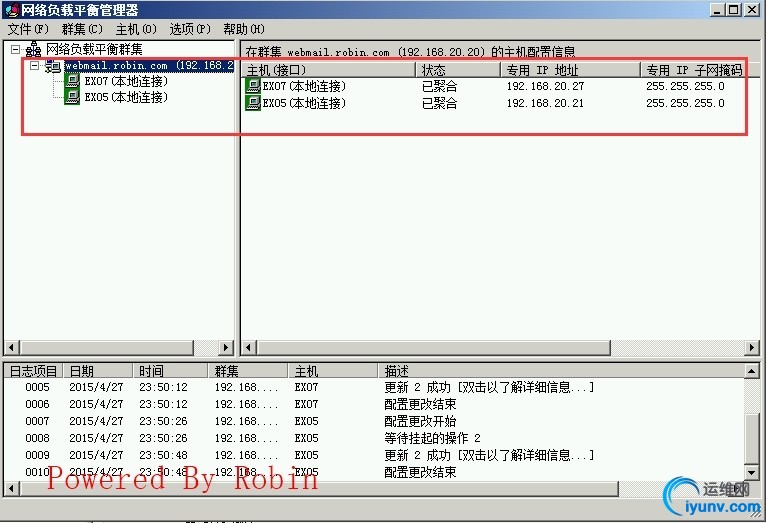Image resolution: width=766 pixels, height=523 pixels.
Task: Open the 帮助(H) menu
Action: pyautogui.click(x=244, y=29)
